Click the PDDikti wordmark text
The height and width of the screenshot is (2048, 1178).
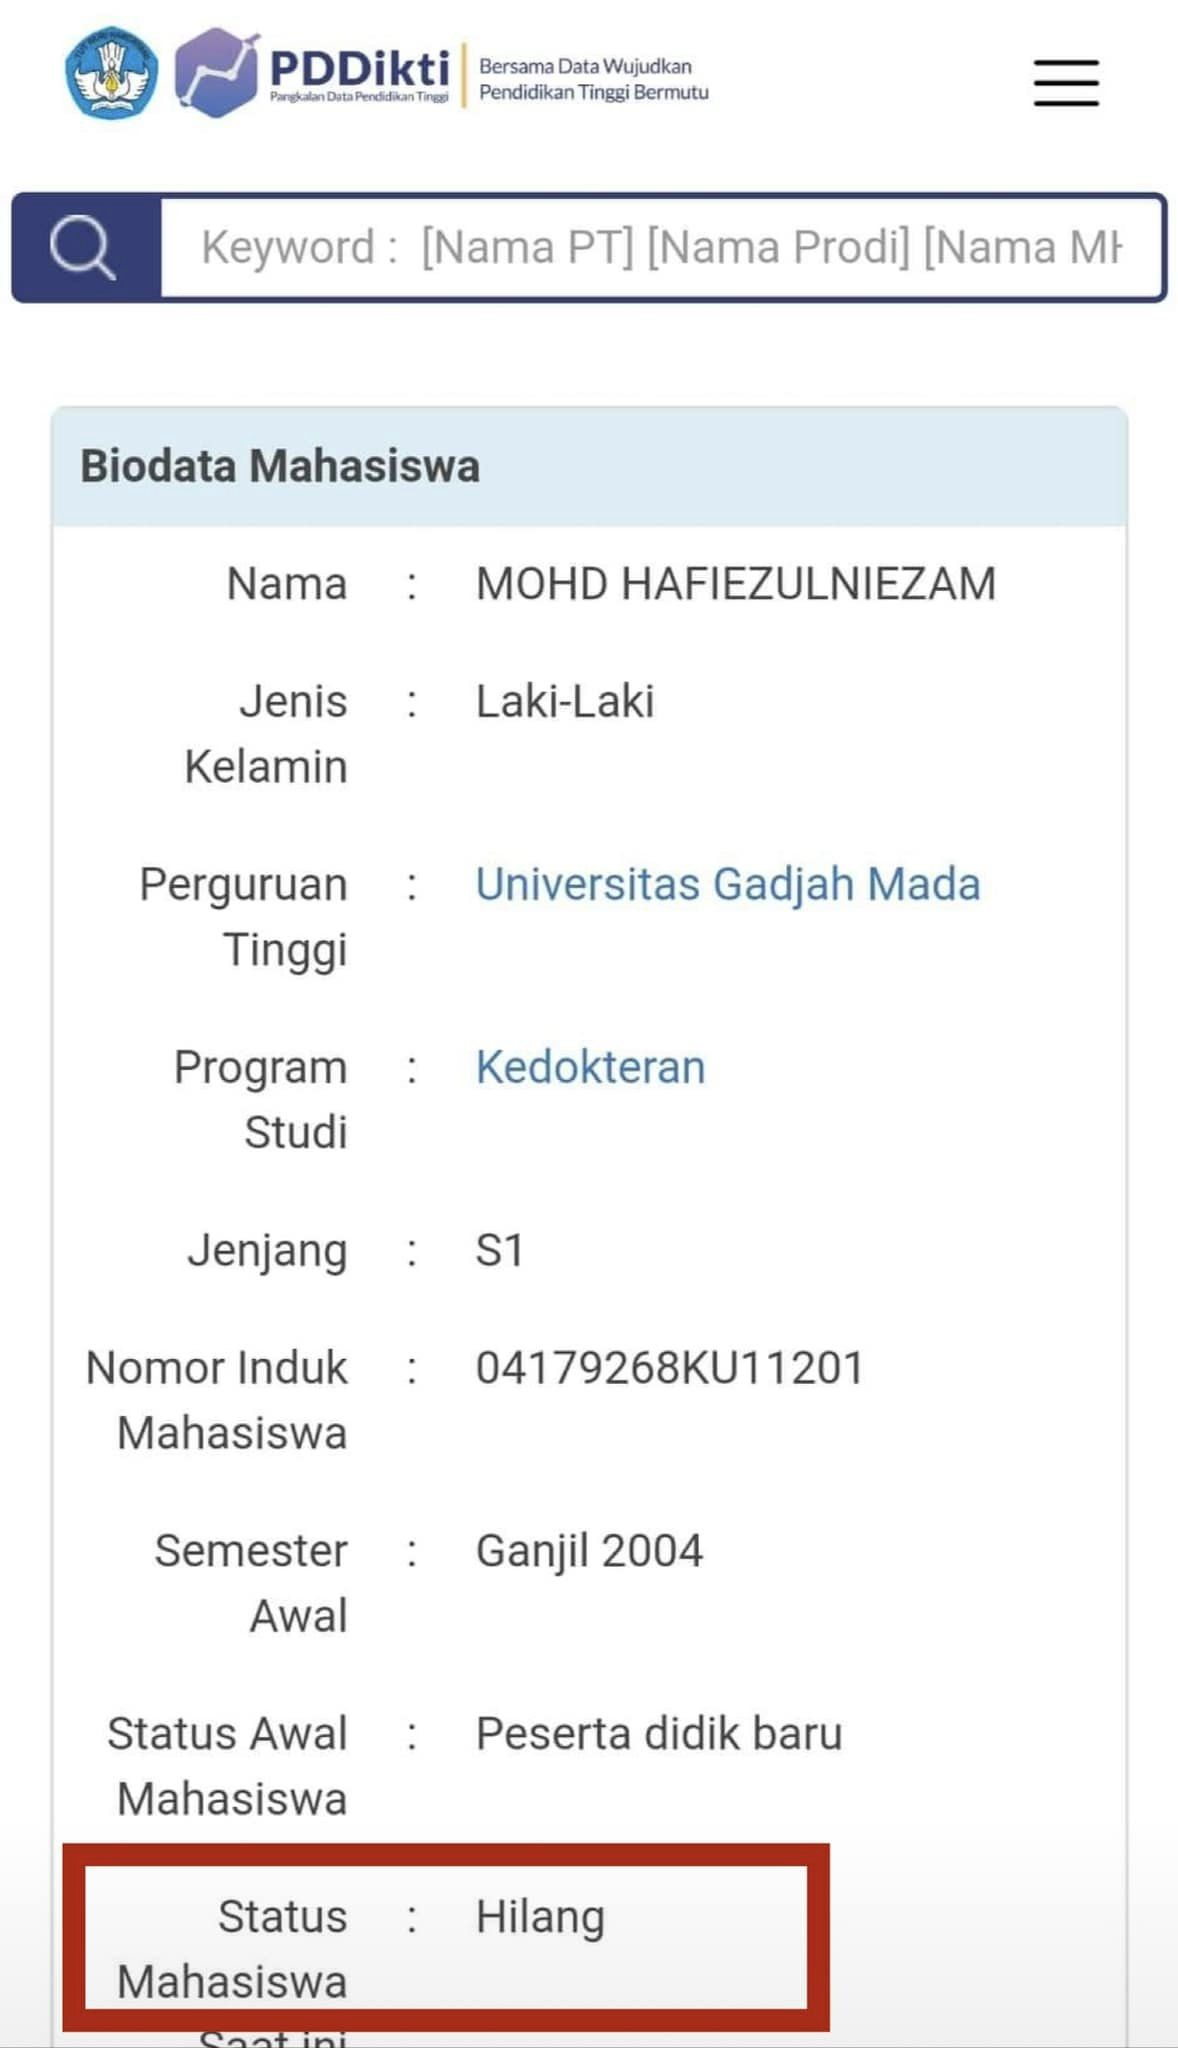359,69
